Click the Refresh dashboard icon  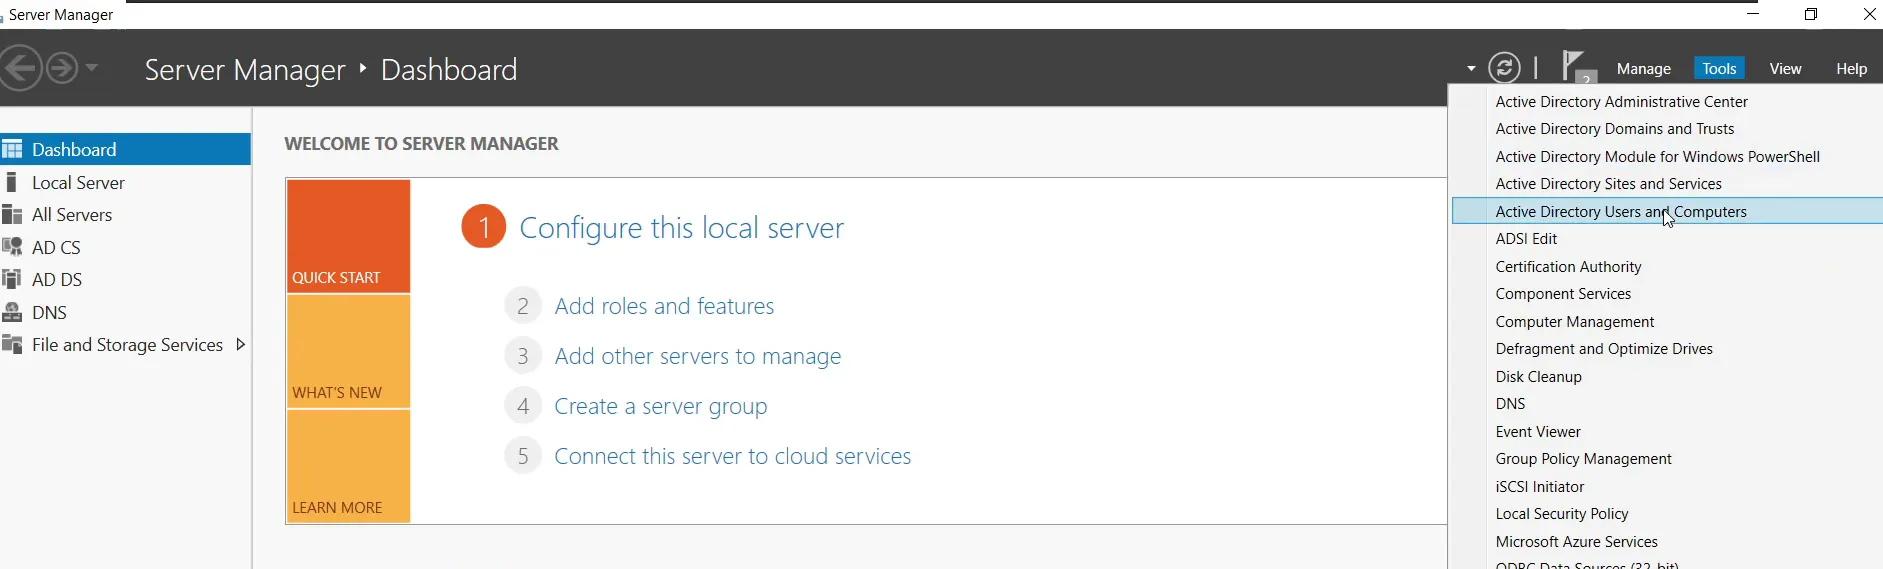click(1504, 68)
